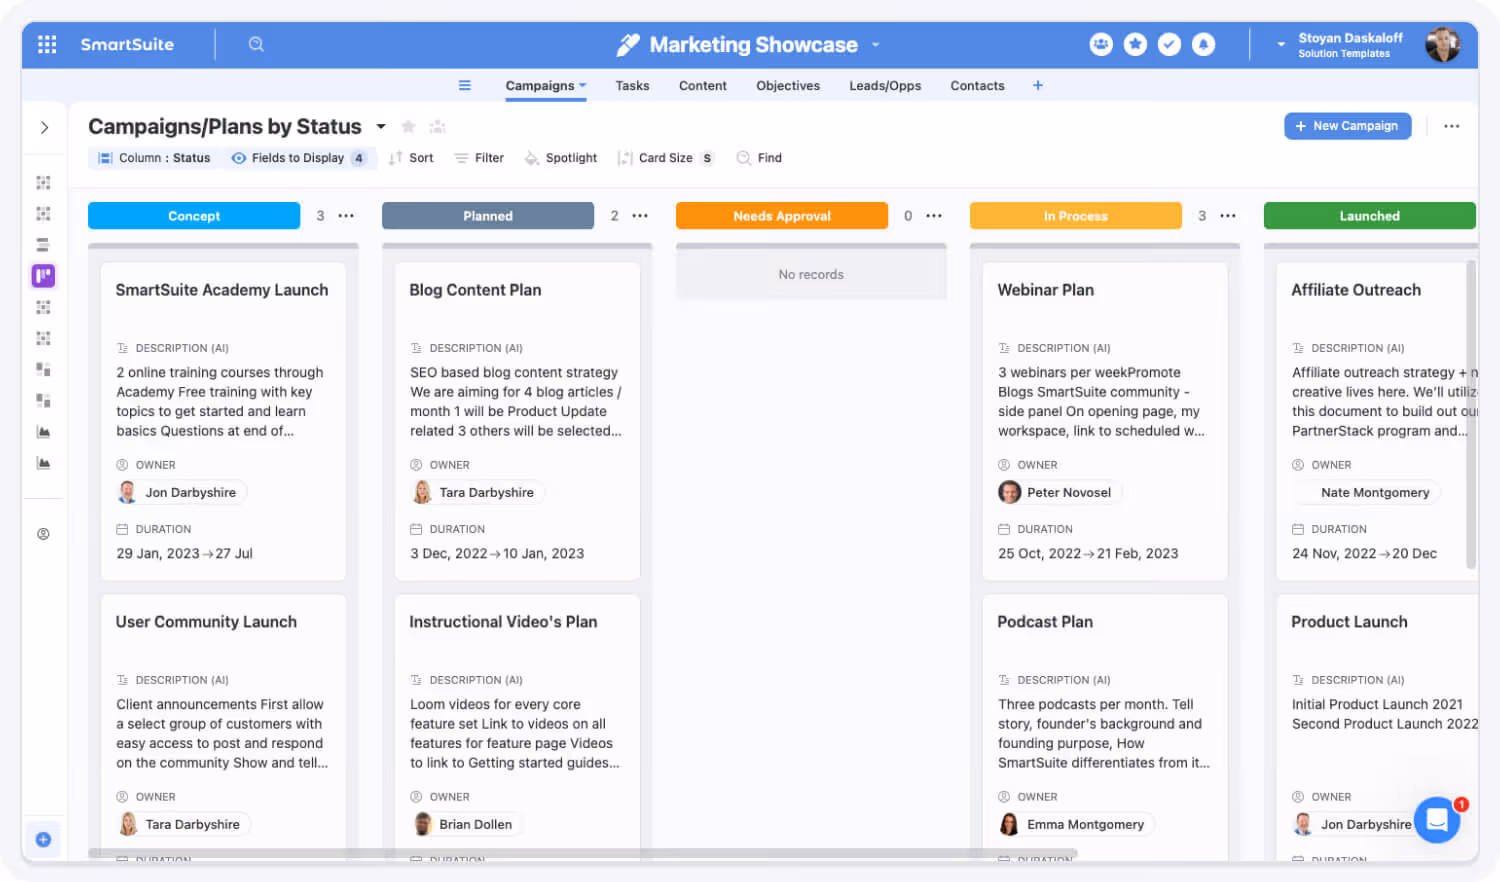This screenshot has height=882, width=1500.
Task: Click the favorites star icon in header
Action: point(1135,44)
